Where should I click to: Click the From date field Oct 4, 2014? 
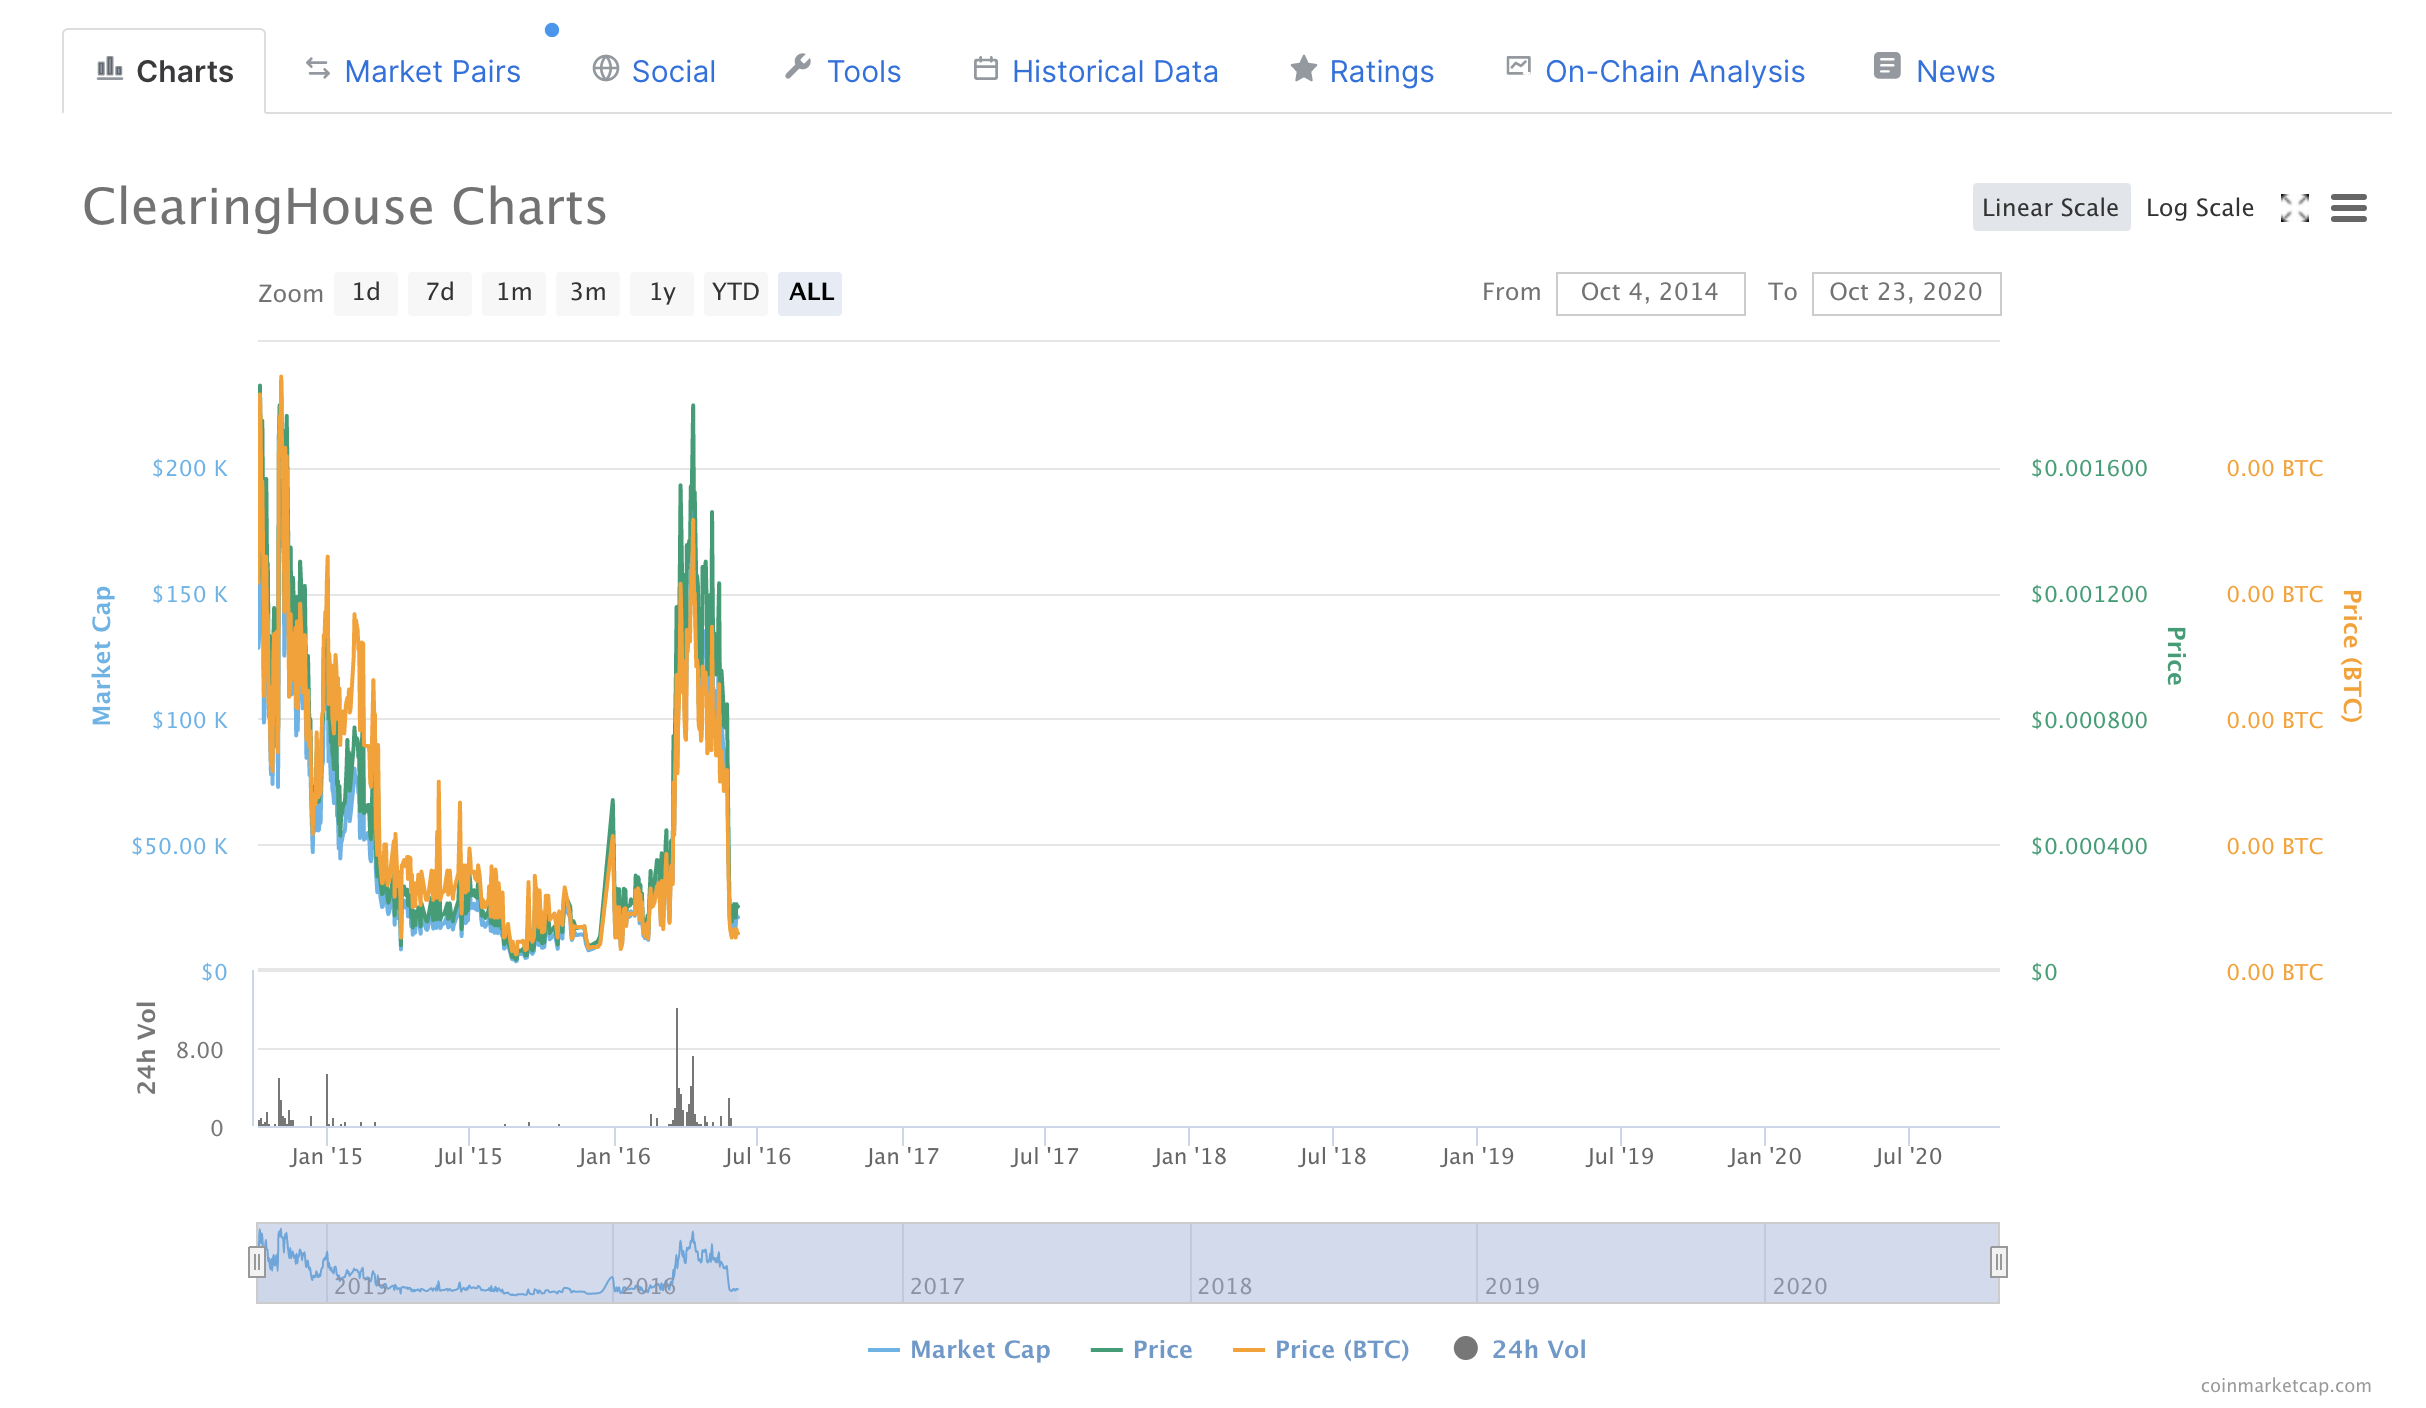click(x=1650, y=292)
